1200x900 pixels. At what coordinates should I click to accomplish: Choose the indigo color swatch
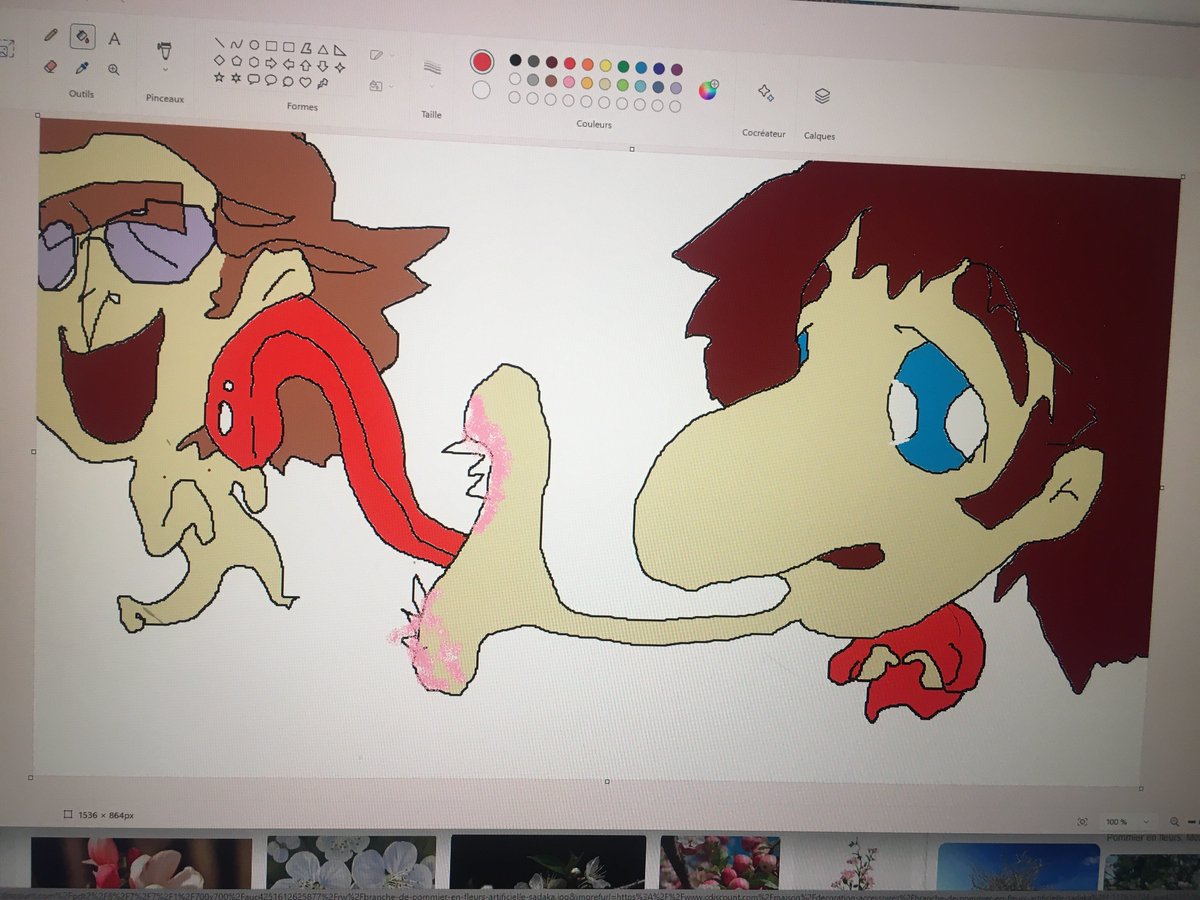click(659, 68)
